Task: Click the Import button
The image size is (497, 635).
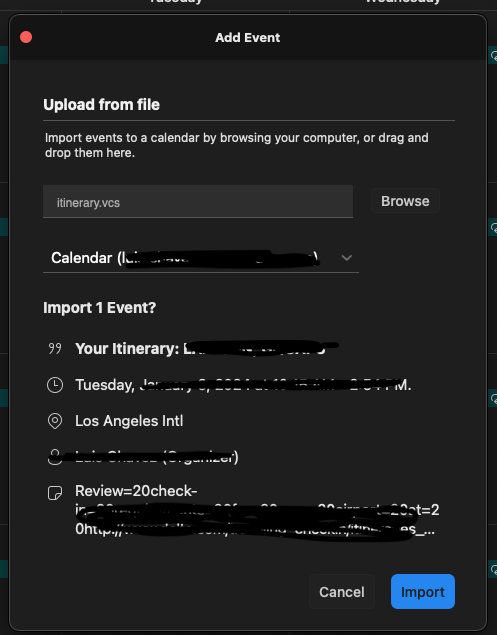Action: [422, 591]
